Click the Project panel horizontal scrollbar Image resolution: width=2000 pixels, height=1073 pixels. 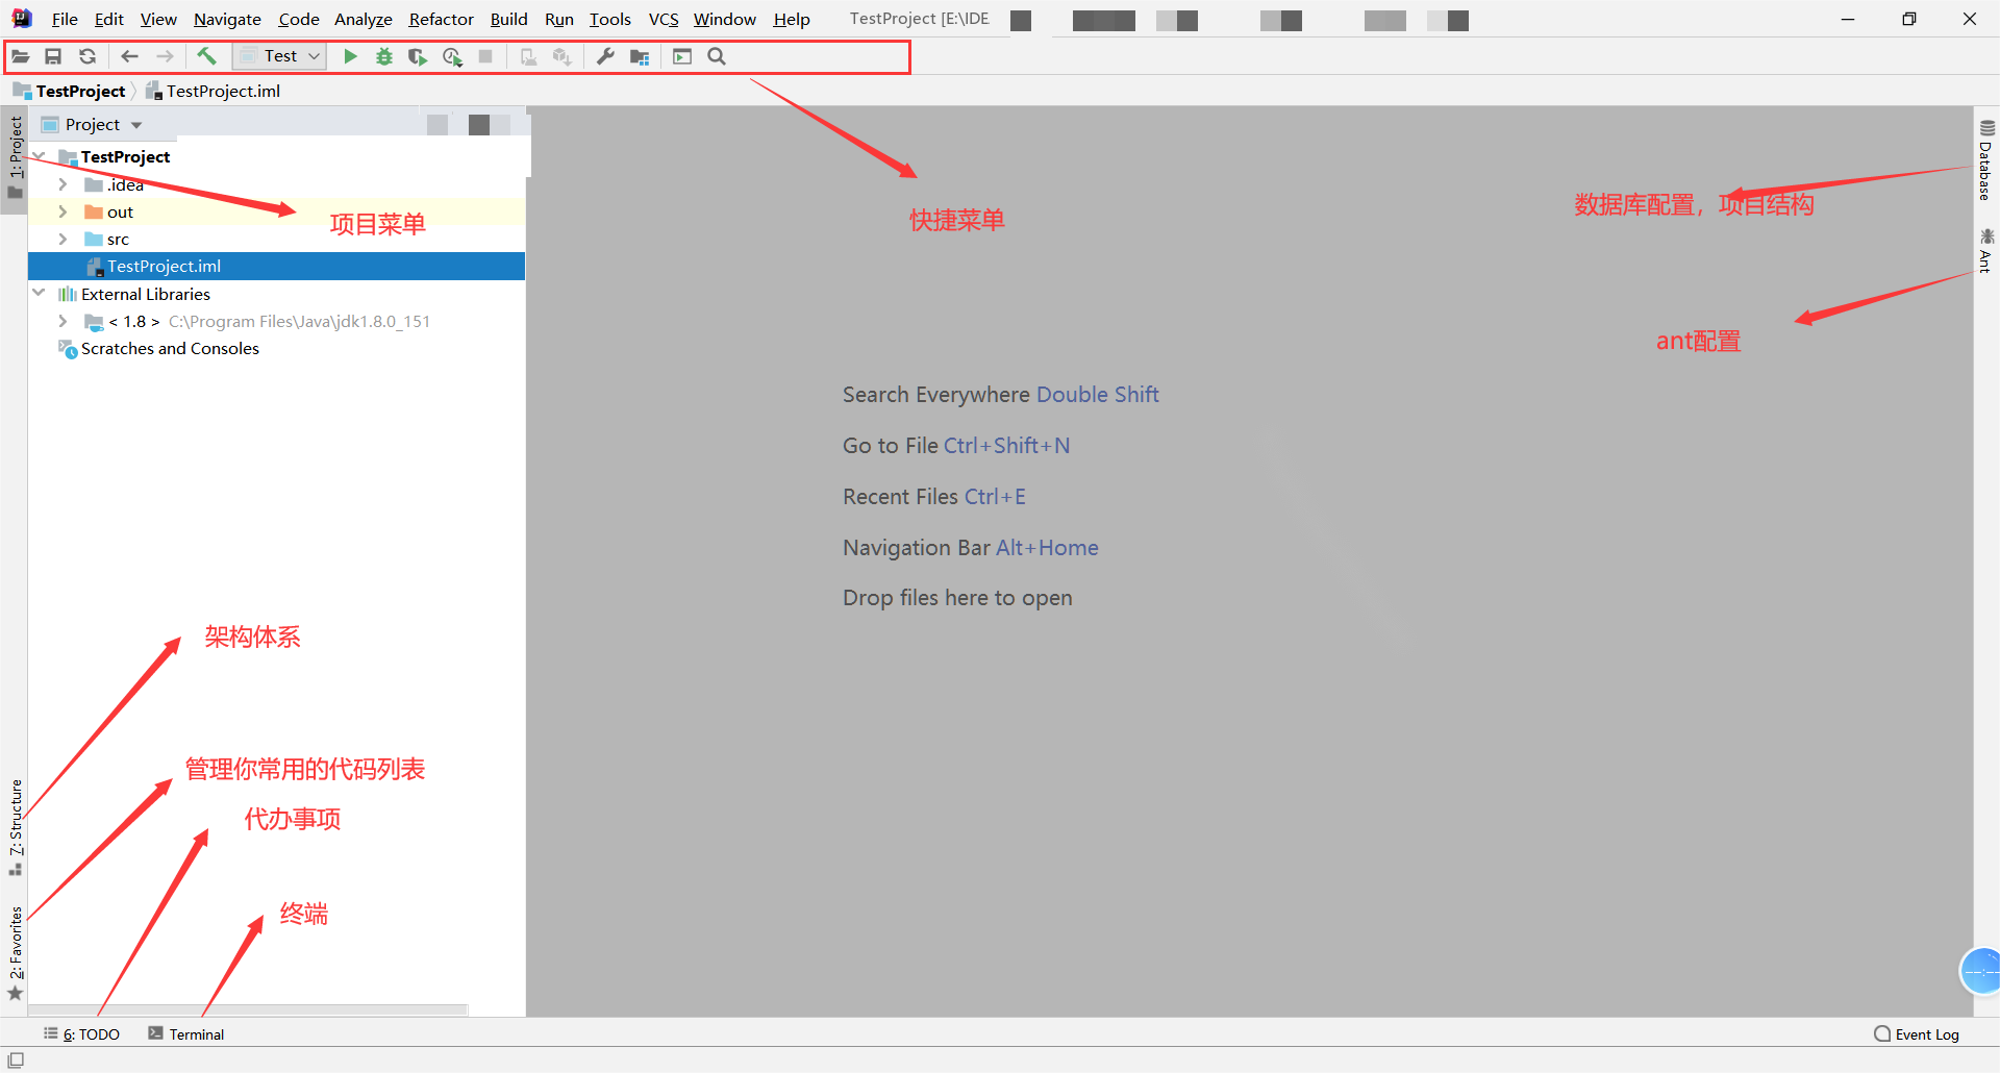tap(248, 1010)
